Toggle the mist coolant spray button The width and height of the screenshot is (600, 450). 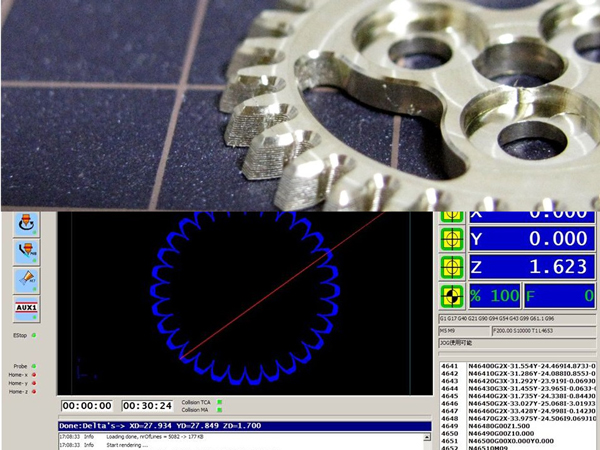(x=27, y=279)
